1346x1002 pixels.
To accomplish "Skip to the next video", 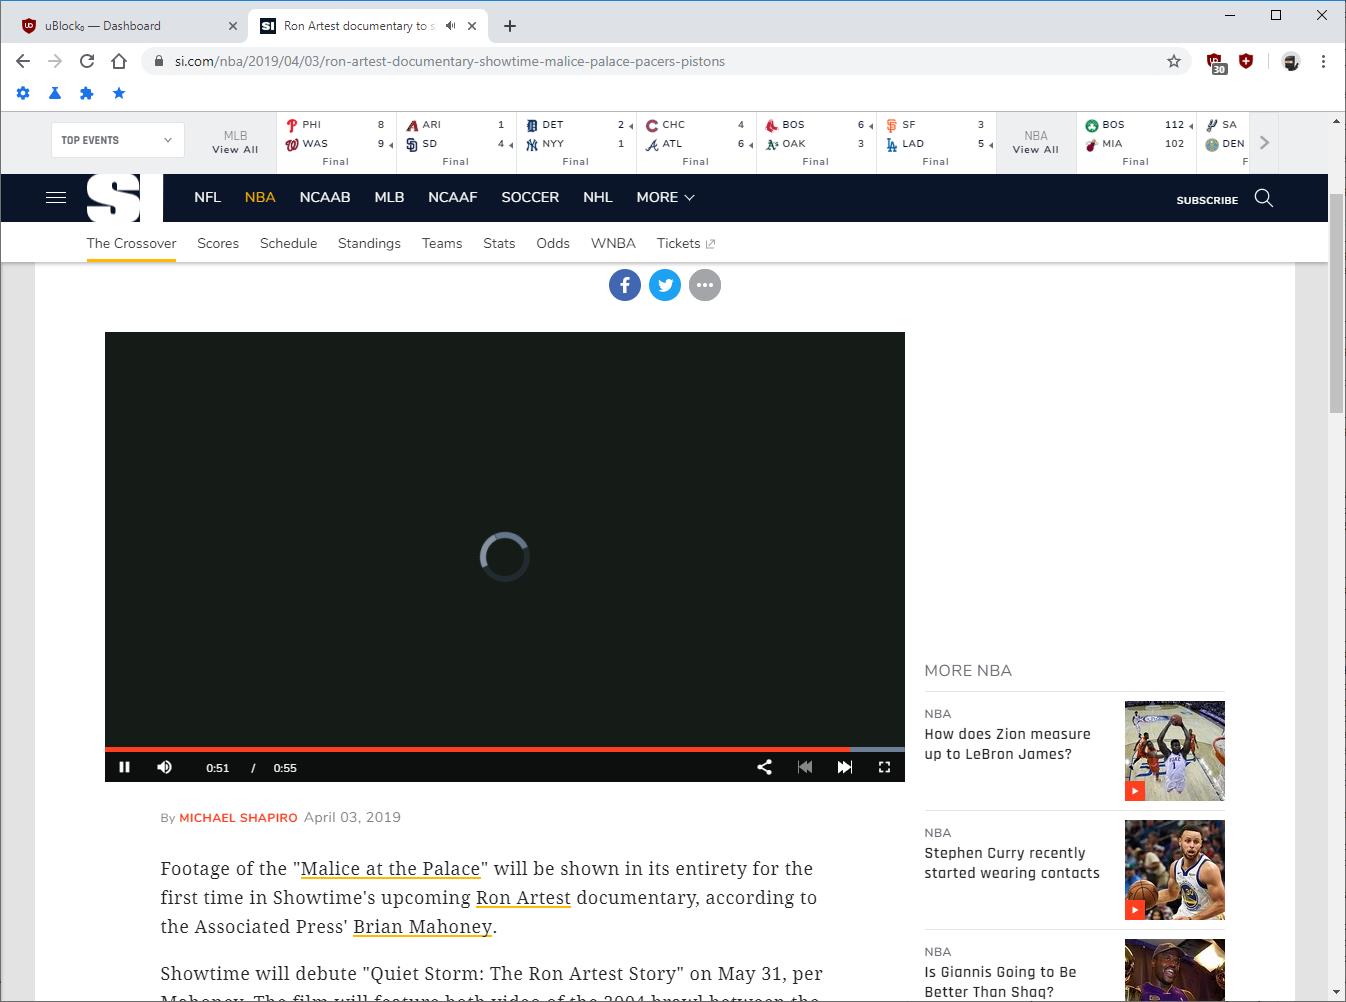I will (x=844, y=767).
